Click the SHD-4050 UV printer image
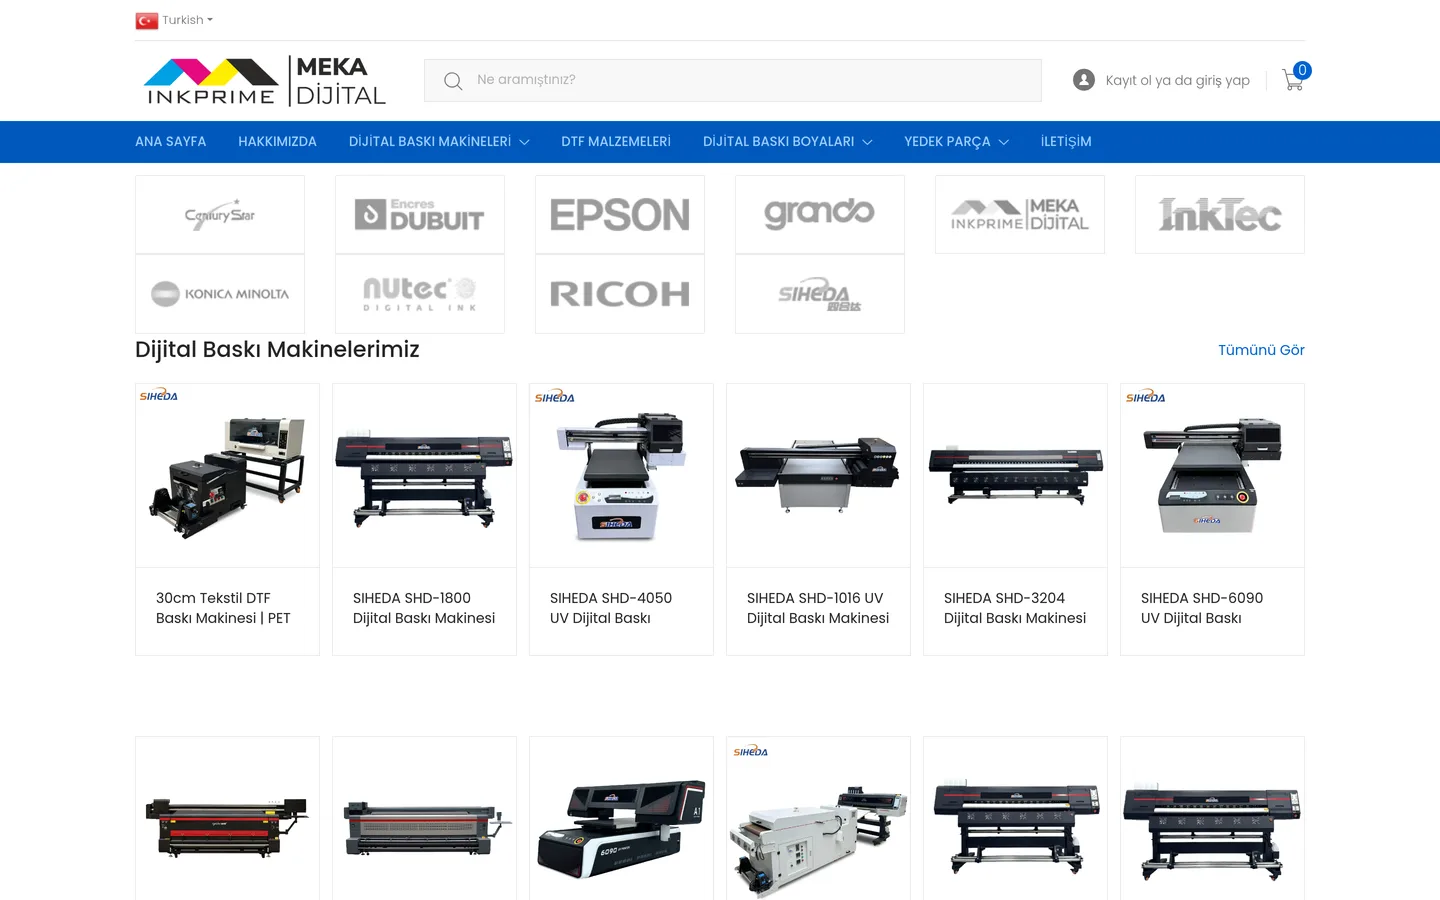This screenshot has height=900, width=1440. tap(621, 476)
